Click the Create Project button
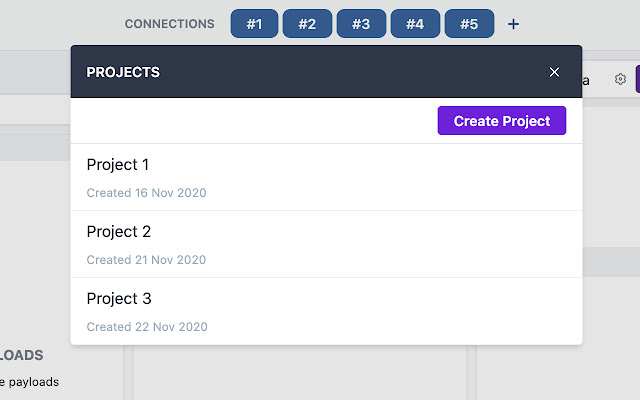The image size is (640, 400). pyautogui.click(x=501, y=121)
